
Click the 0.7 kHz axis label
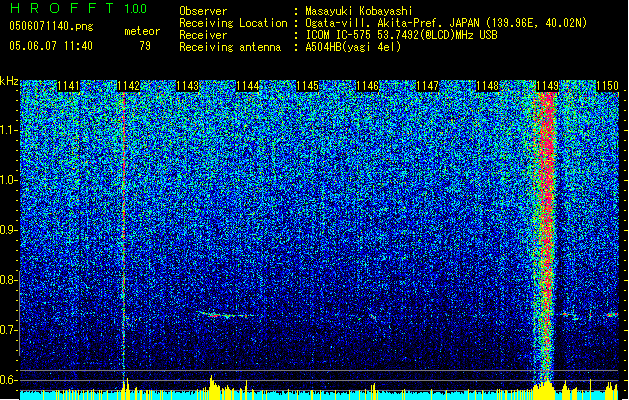[8, 330]
